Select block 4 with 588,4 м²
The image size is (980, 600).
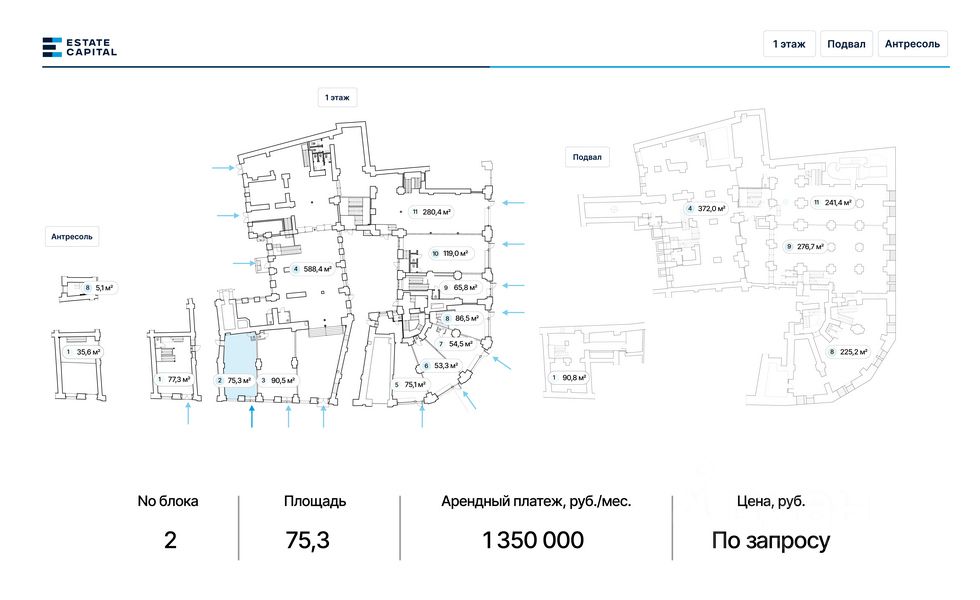tap(311, 269)
